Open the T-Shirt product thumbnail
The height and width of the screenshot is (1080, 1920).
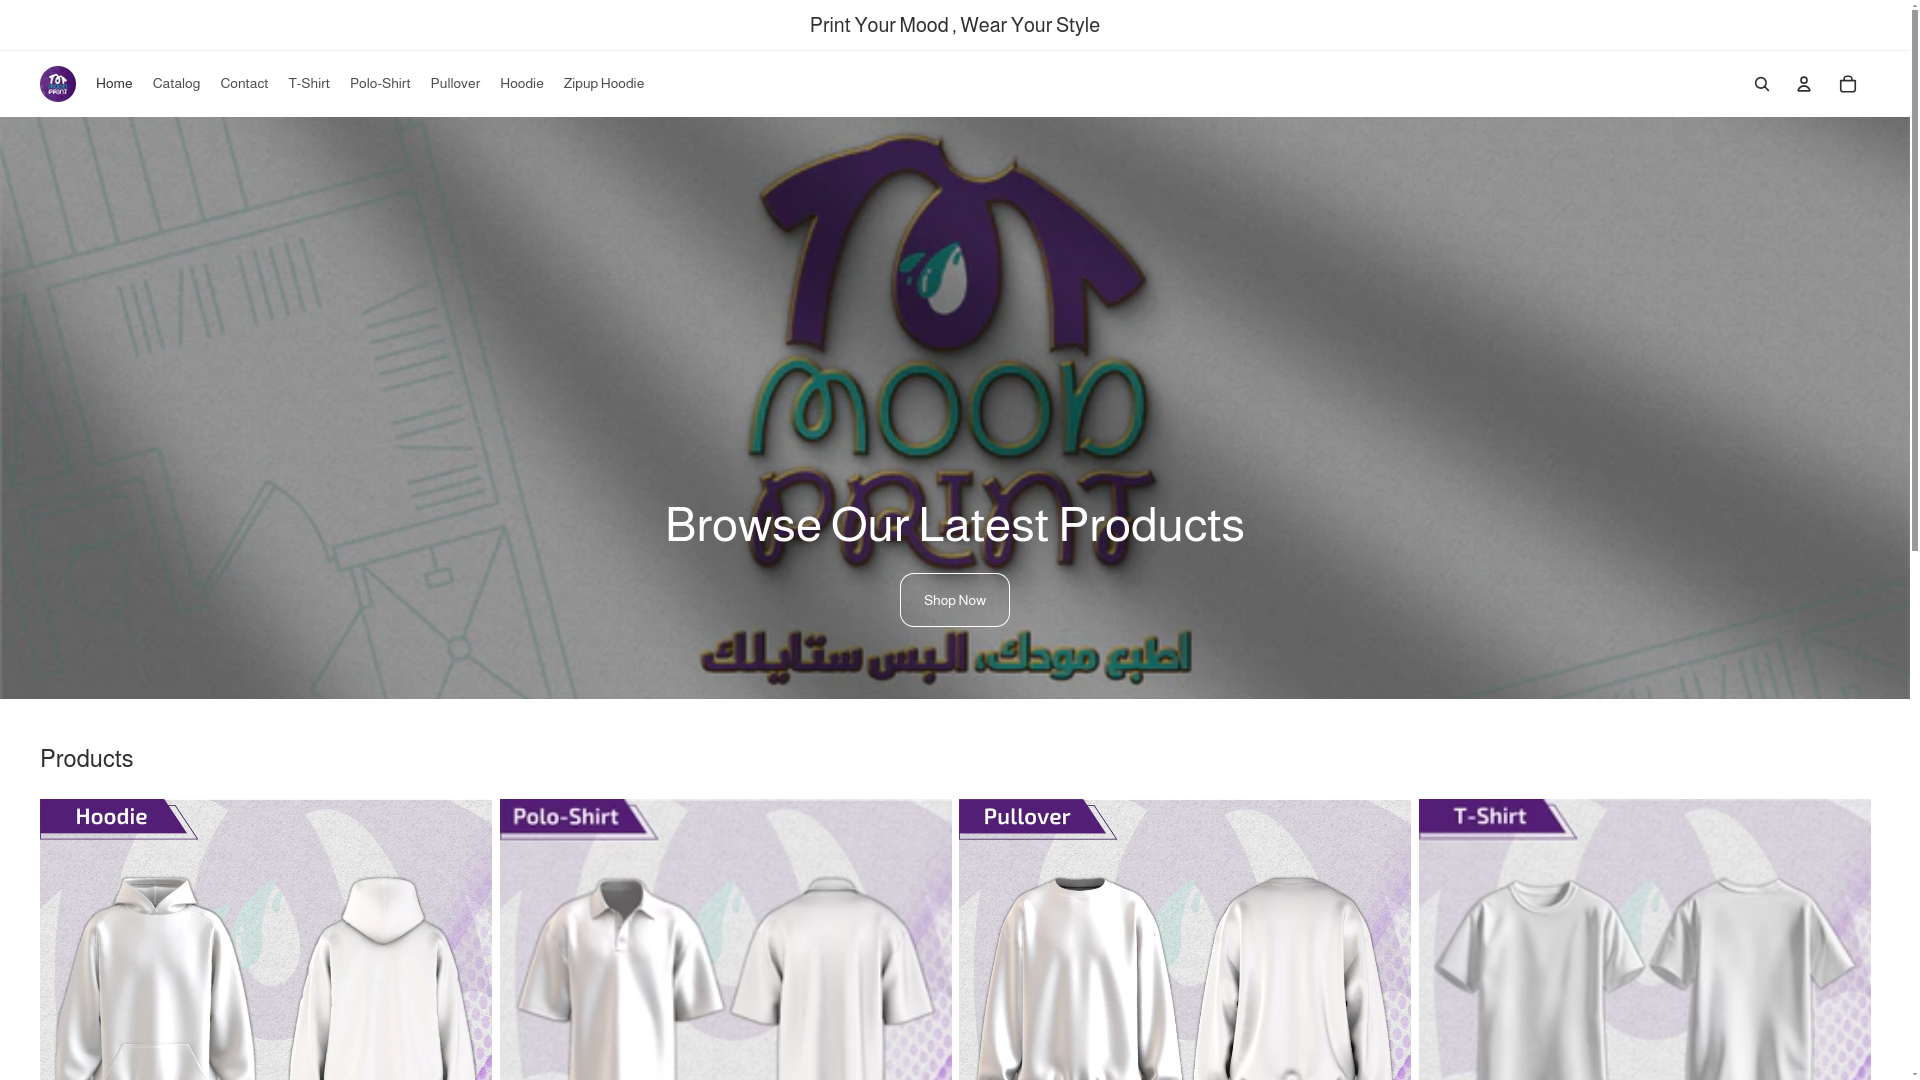coord(1645,939)
